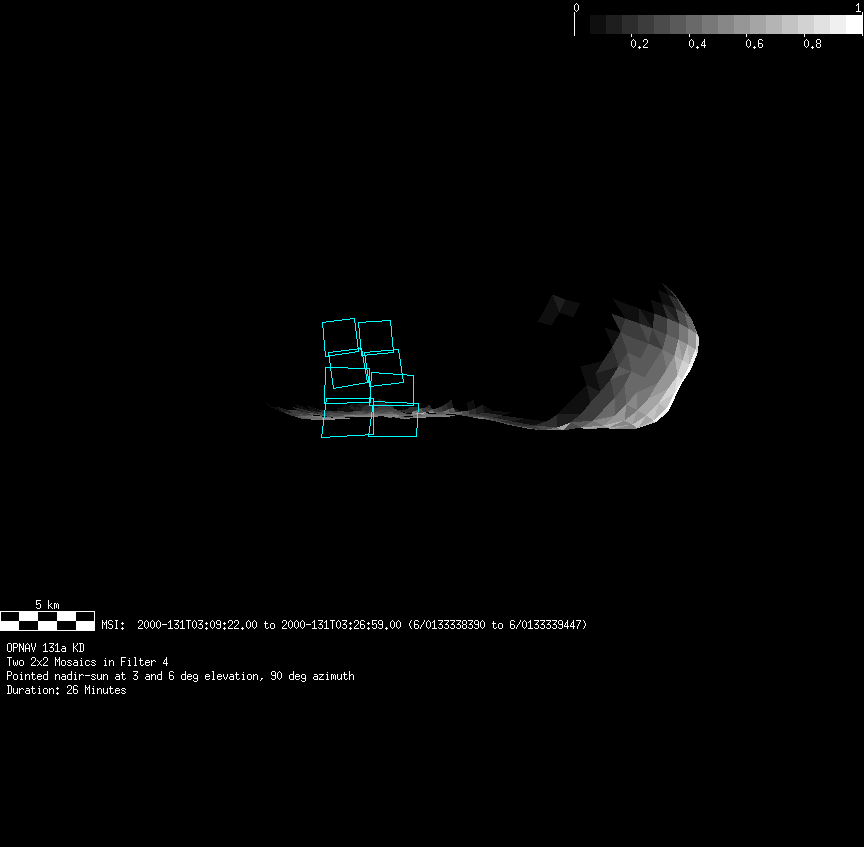The height and width of the screenshot is (847, 864).
Task: Click the MSI start time 2000-131T03:09:22.00
Action: click(197, 625)
